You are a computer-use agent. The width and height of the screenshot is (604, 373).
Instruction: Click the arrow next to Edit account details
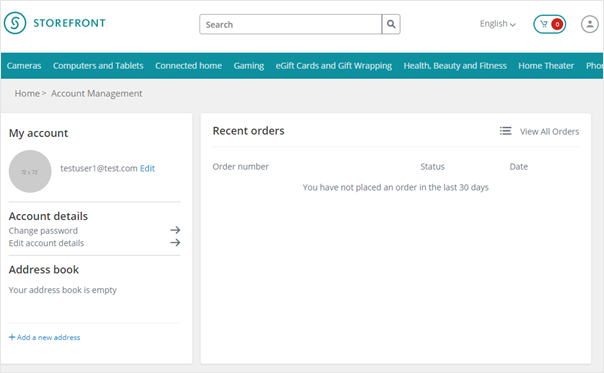click(175, 243)
